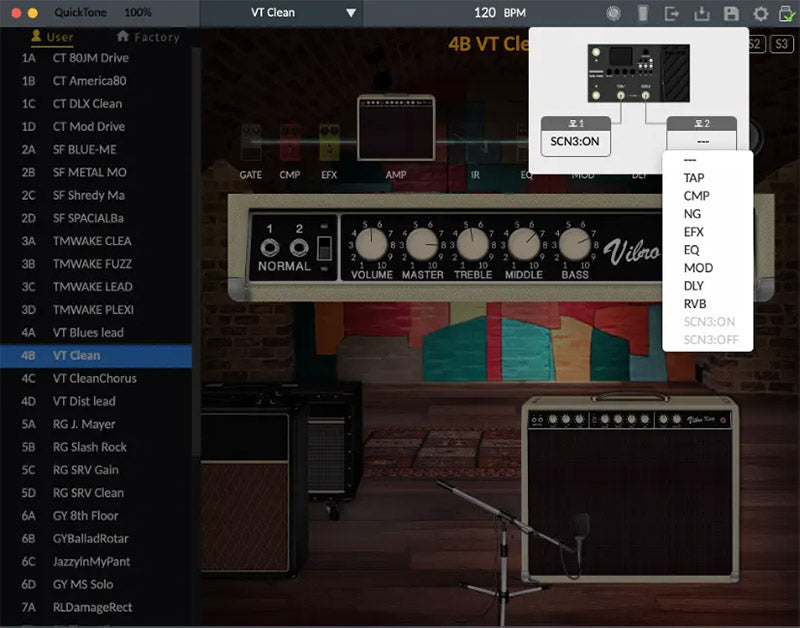Click the trash delete preset icon

click(x=643, y=13)
